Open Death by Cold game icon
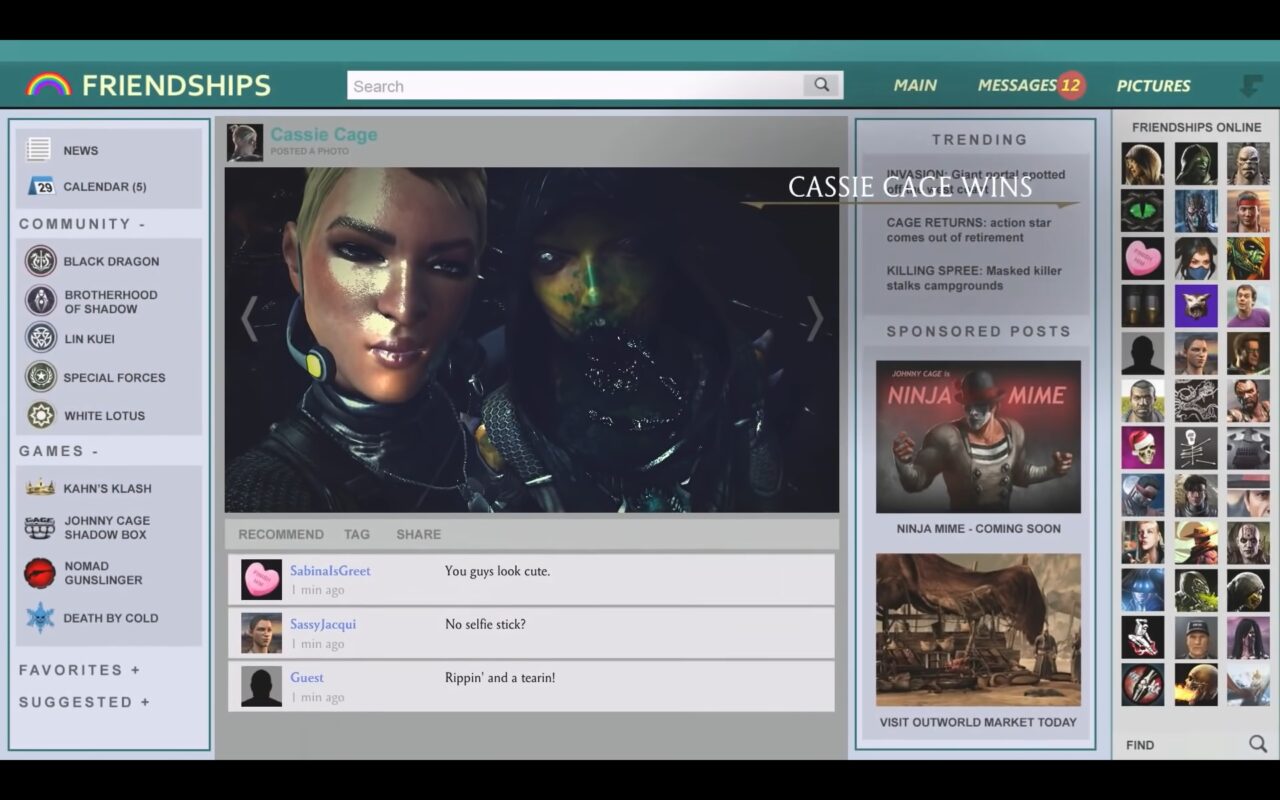Screen dimensions: 1280x800 click(x=40, y=618)
